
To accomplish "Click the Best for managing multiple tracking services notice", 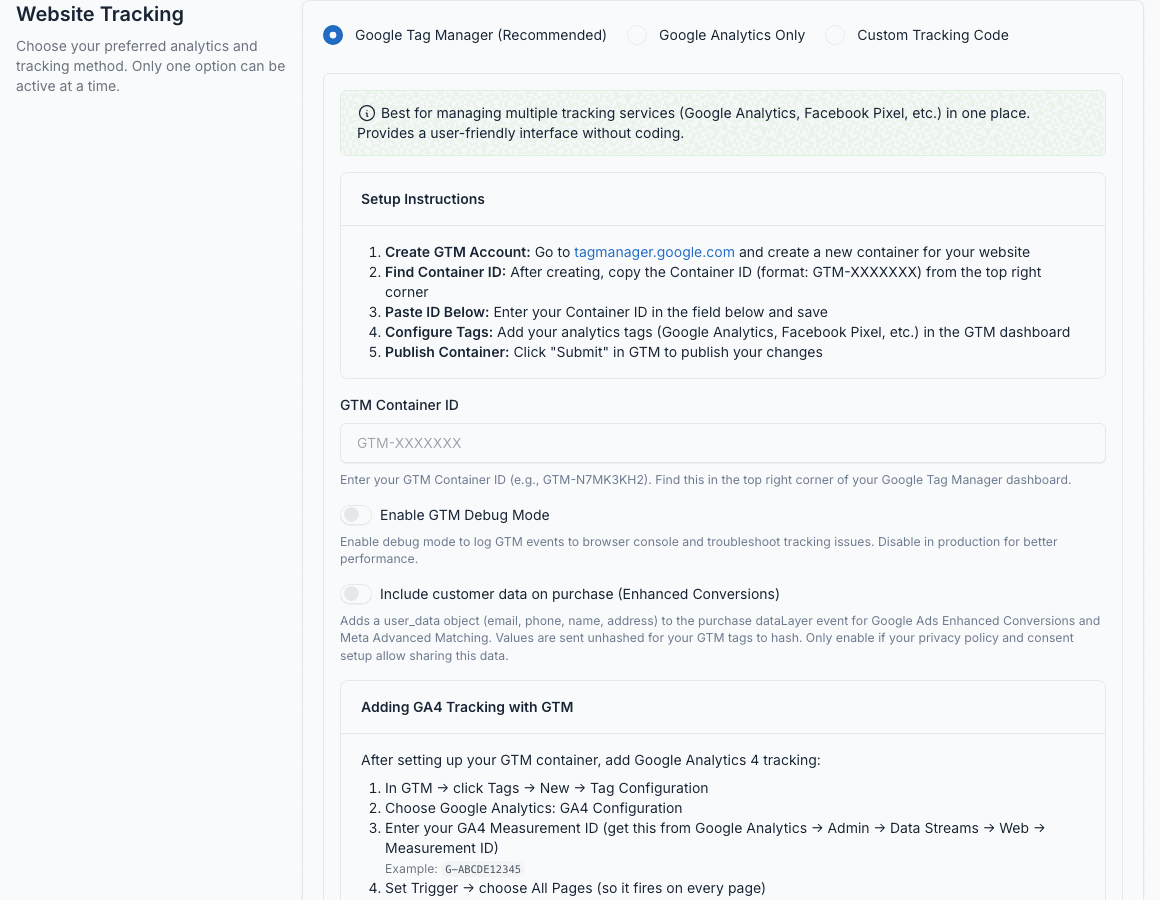I will click(723, 123).
